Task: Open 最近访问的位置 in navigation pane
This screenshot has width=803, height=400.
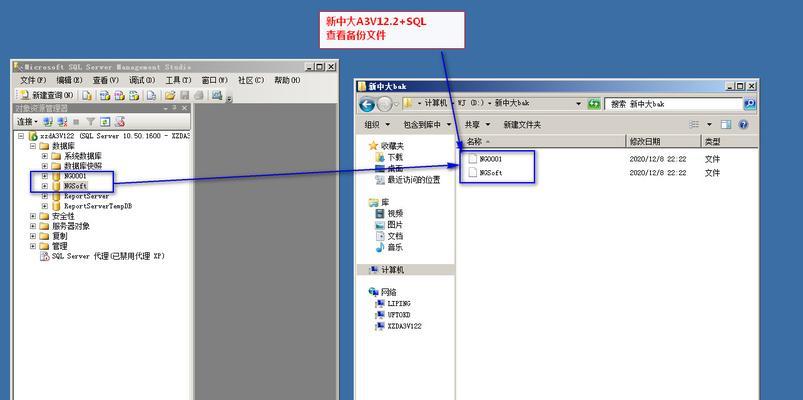Action: [x=414, y=180]
